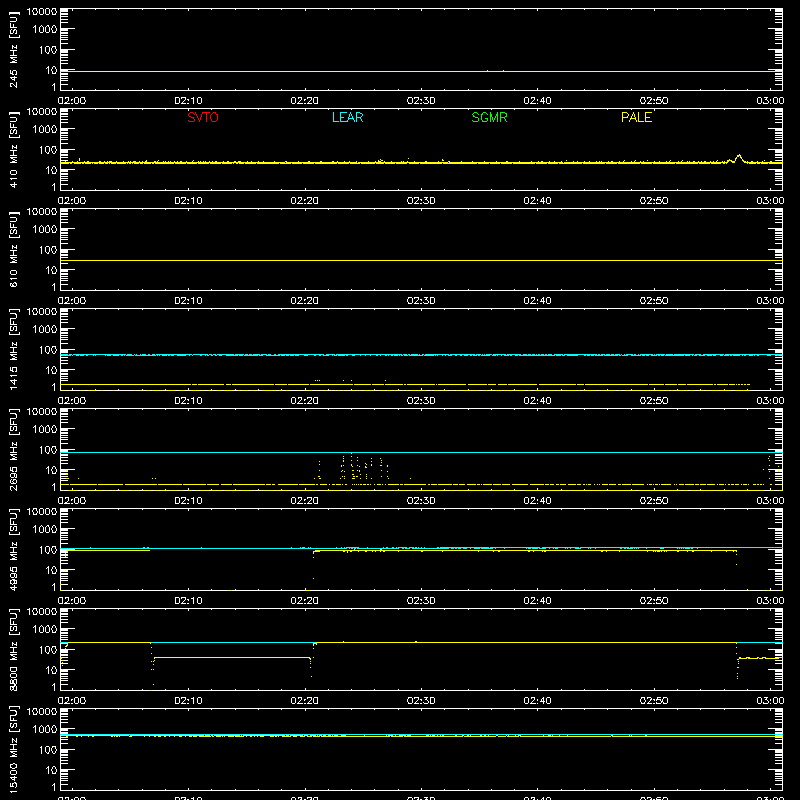Click the 02:10 tick under the 410 MHz panel
Viewport: 800px width, 800px height.
coord(188,201)
